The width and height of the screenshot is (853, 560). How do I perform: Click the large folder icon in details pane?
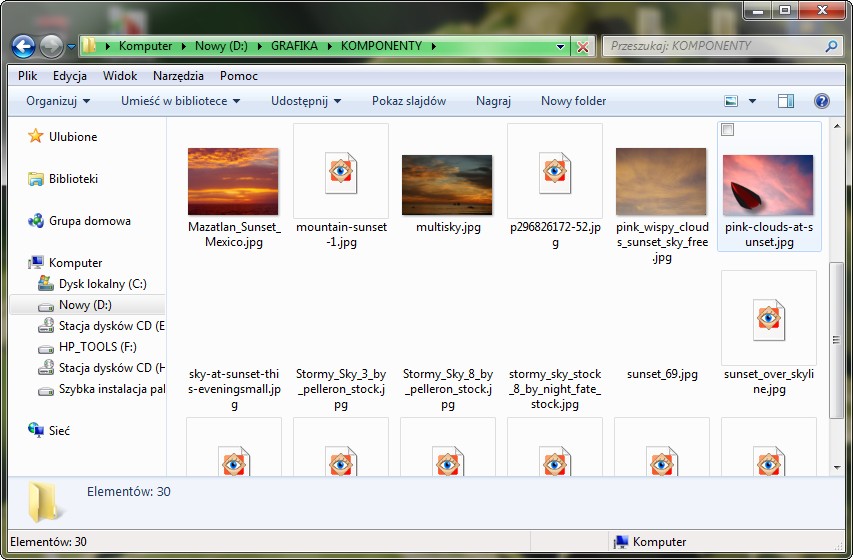click(44, 502)
